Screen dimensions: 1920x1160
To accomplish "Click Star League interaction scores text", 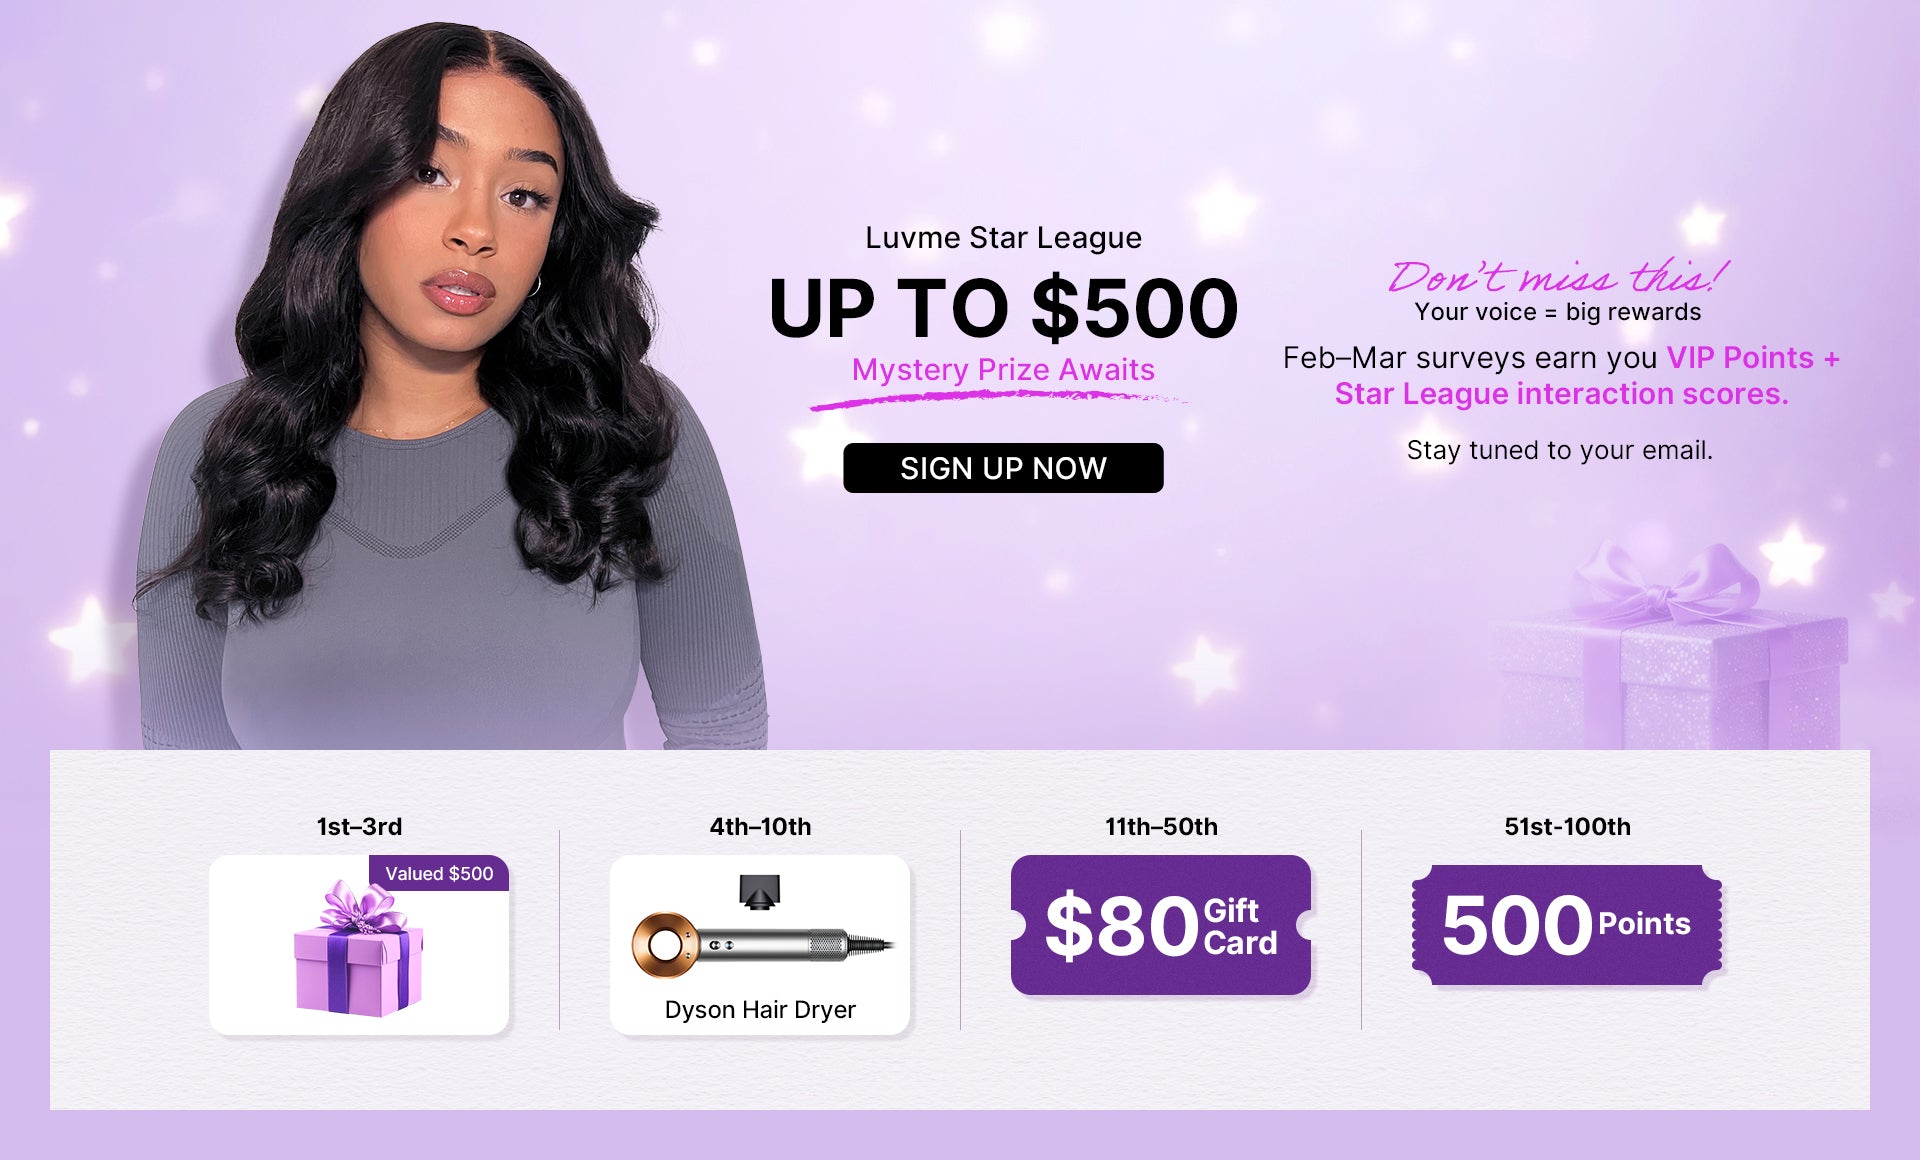I will [x=1561, y=394].
